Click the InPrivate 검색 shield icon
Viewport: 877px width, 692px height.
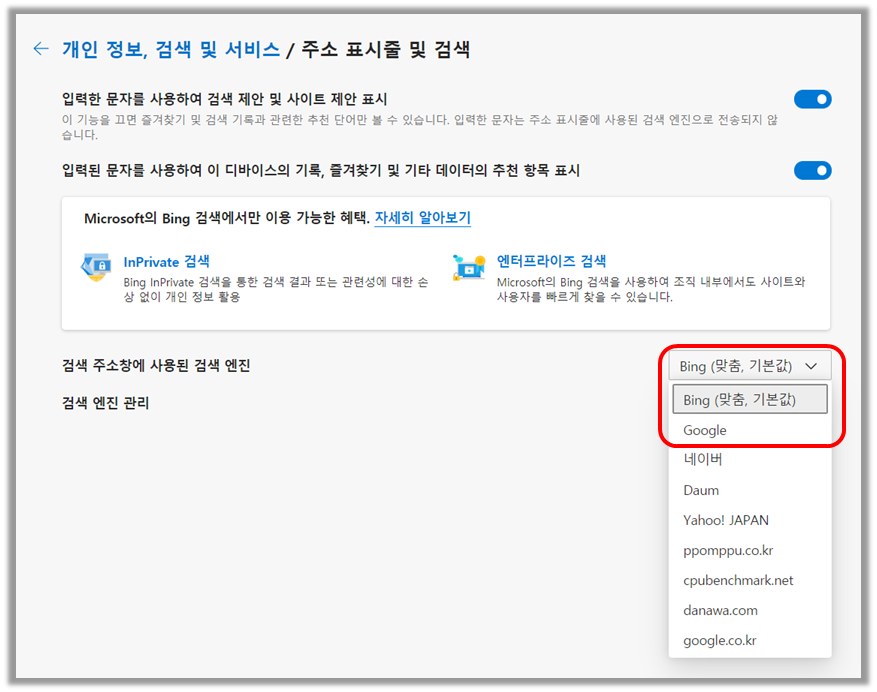(96, 267)
